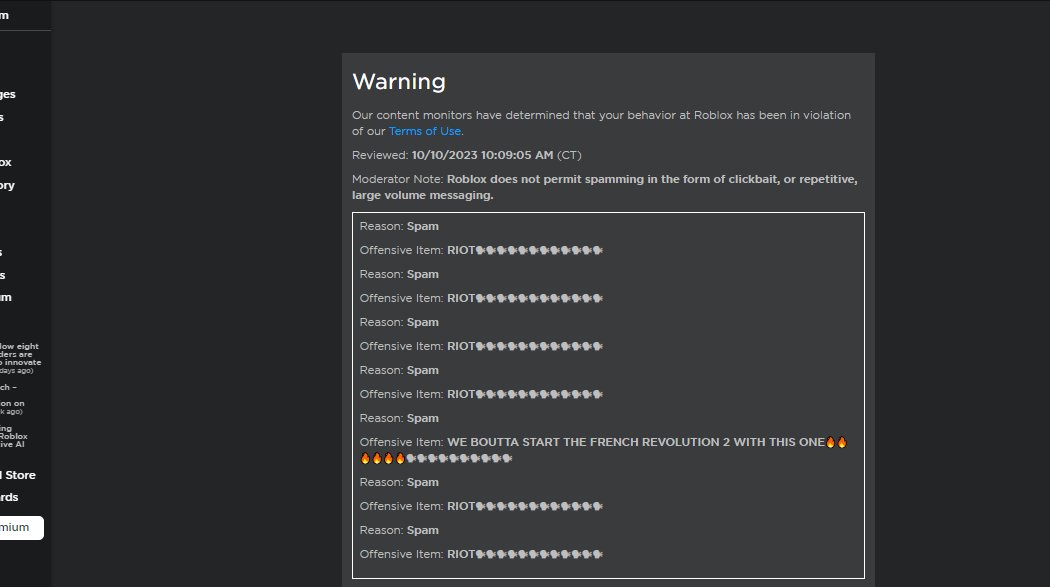Click the FRENCH REVOLUTION 2 offensive item text
This screenshot has height=587, width=1050.
coord(603,450)
